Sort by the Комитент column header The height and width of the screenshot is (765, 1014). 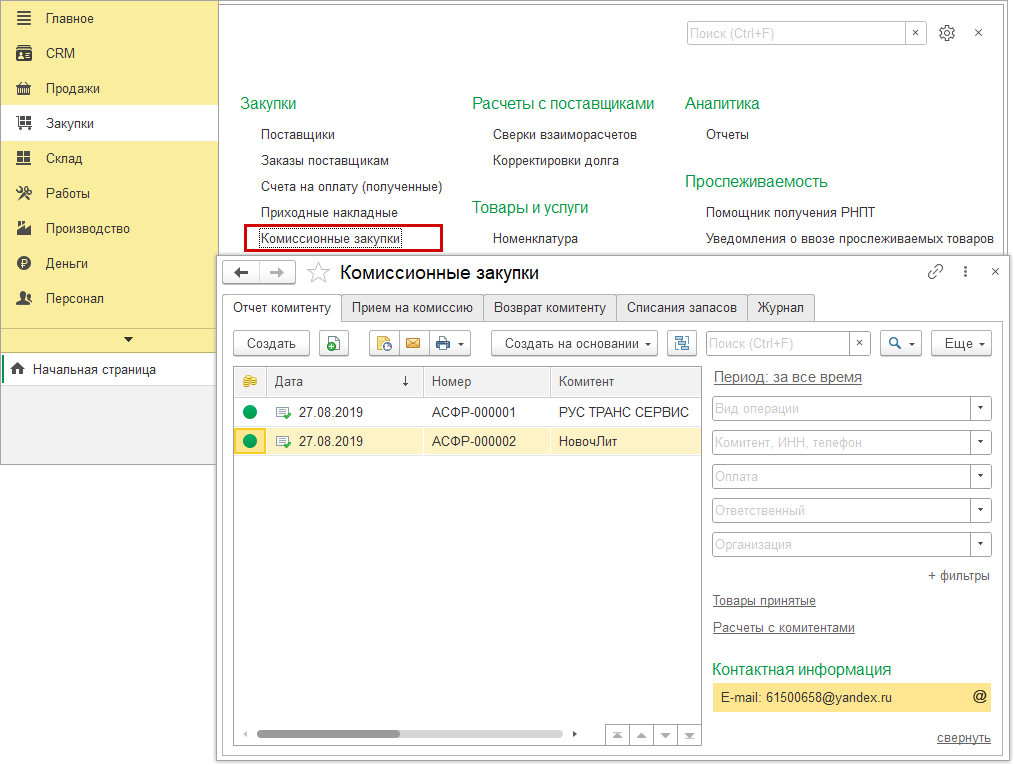(x=625, y=382)
